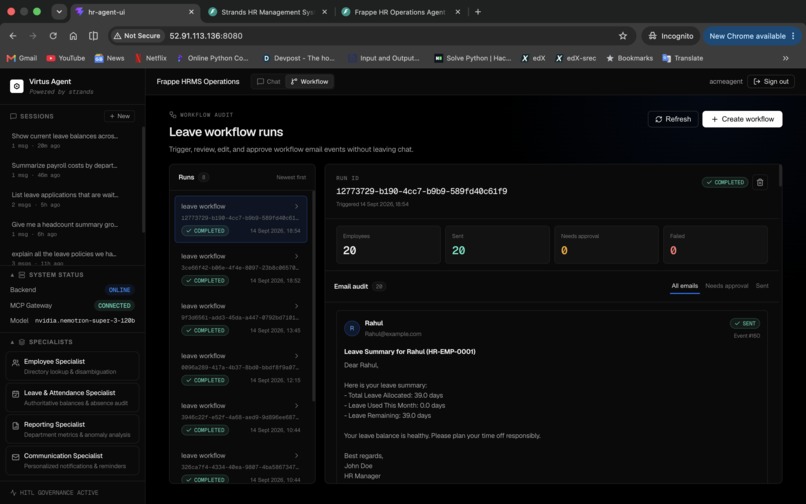Delete this run with trash icon

click(x=760, y=182)
